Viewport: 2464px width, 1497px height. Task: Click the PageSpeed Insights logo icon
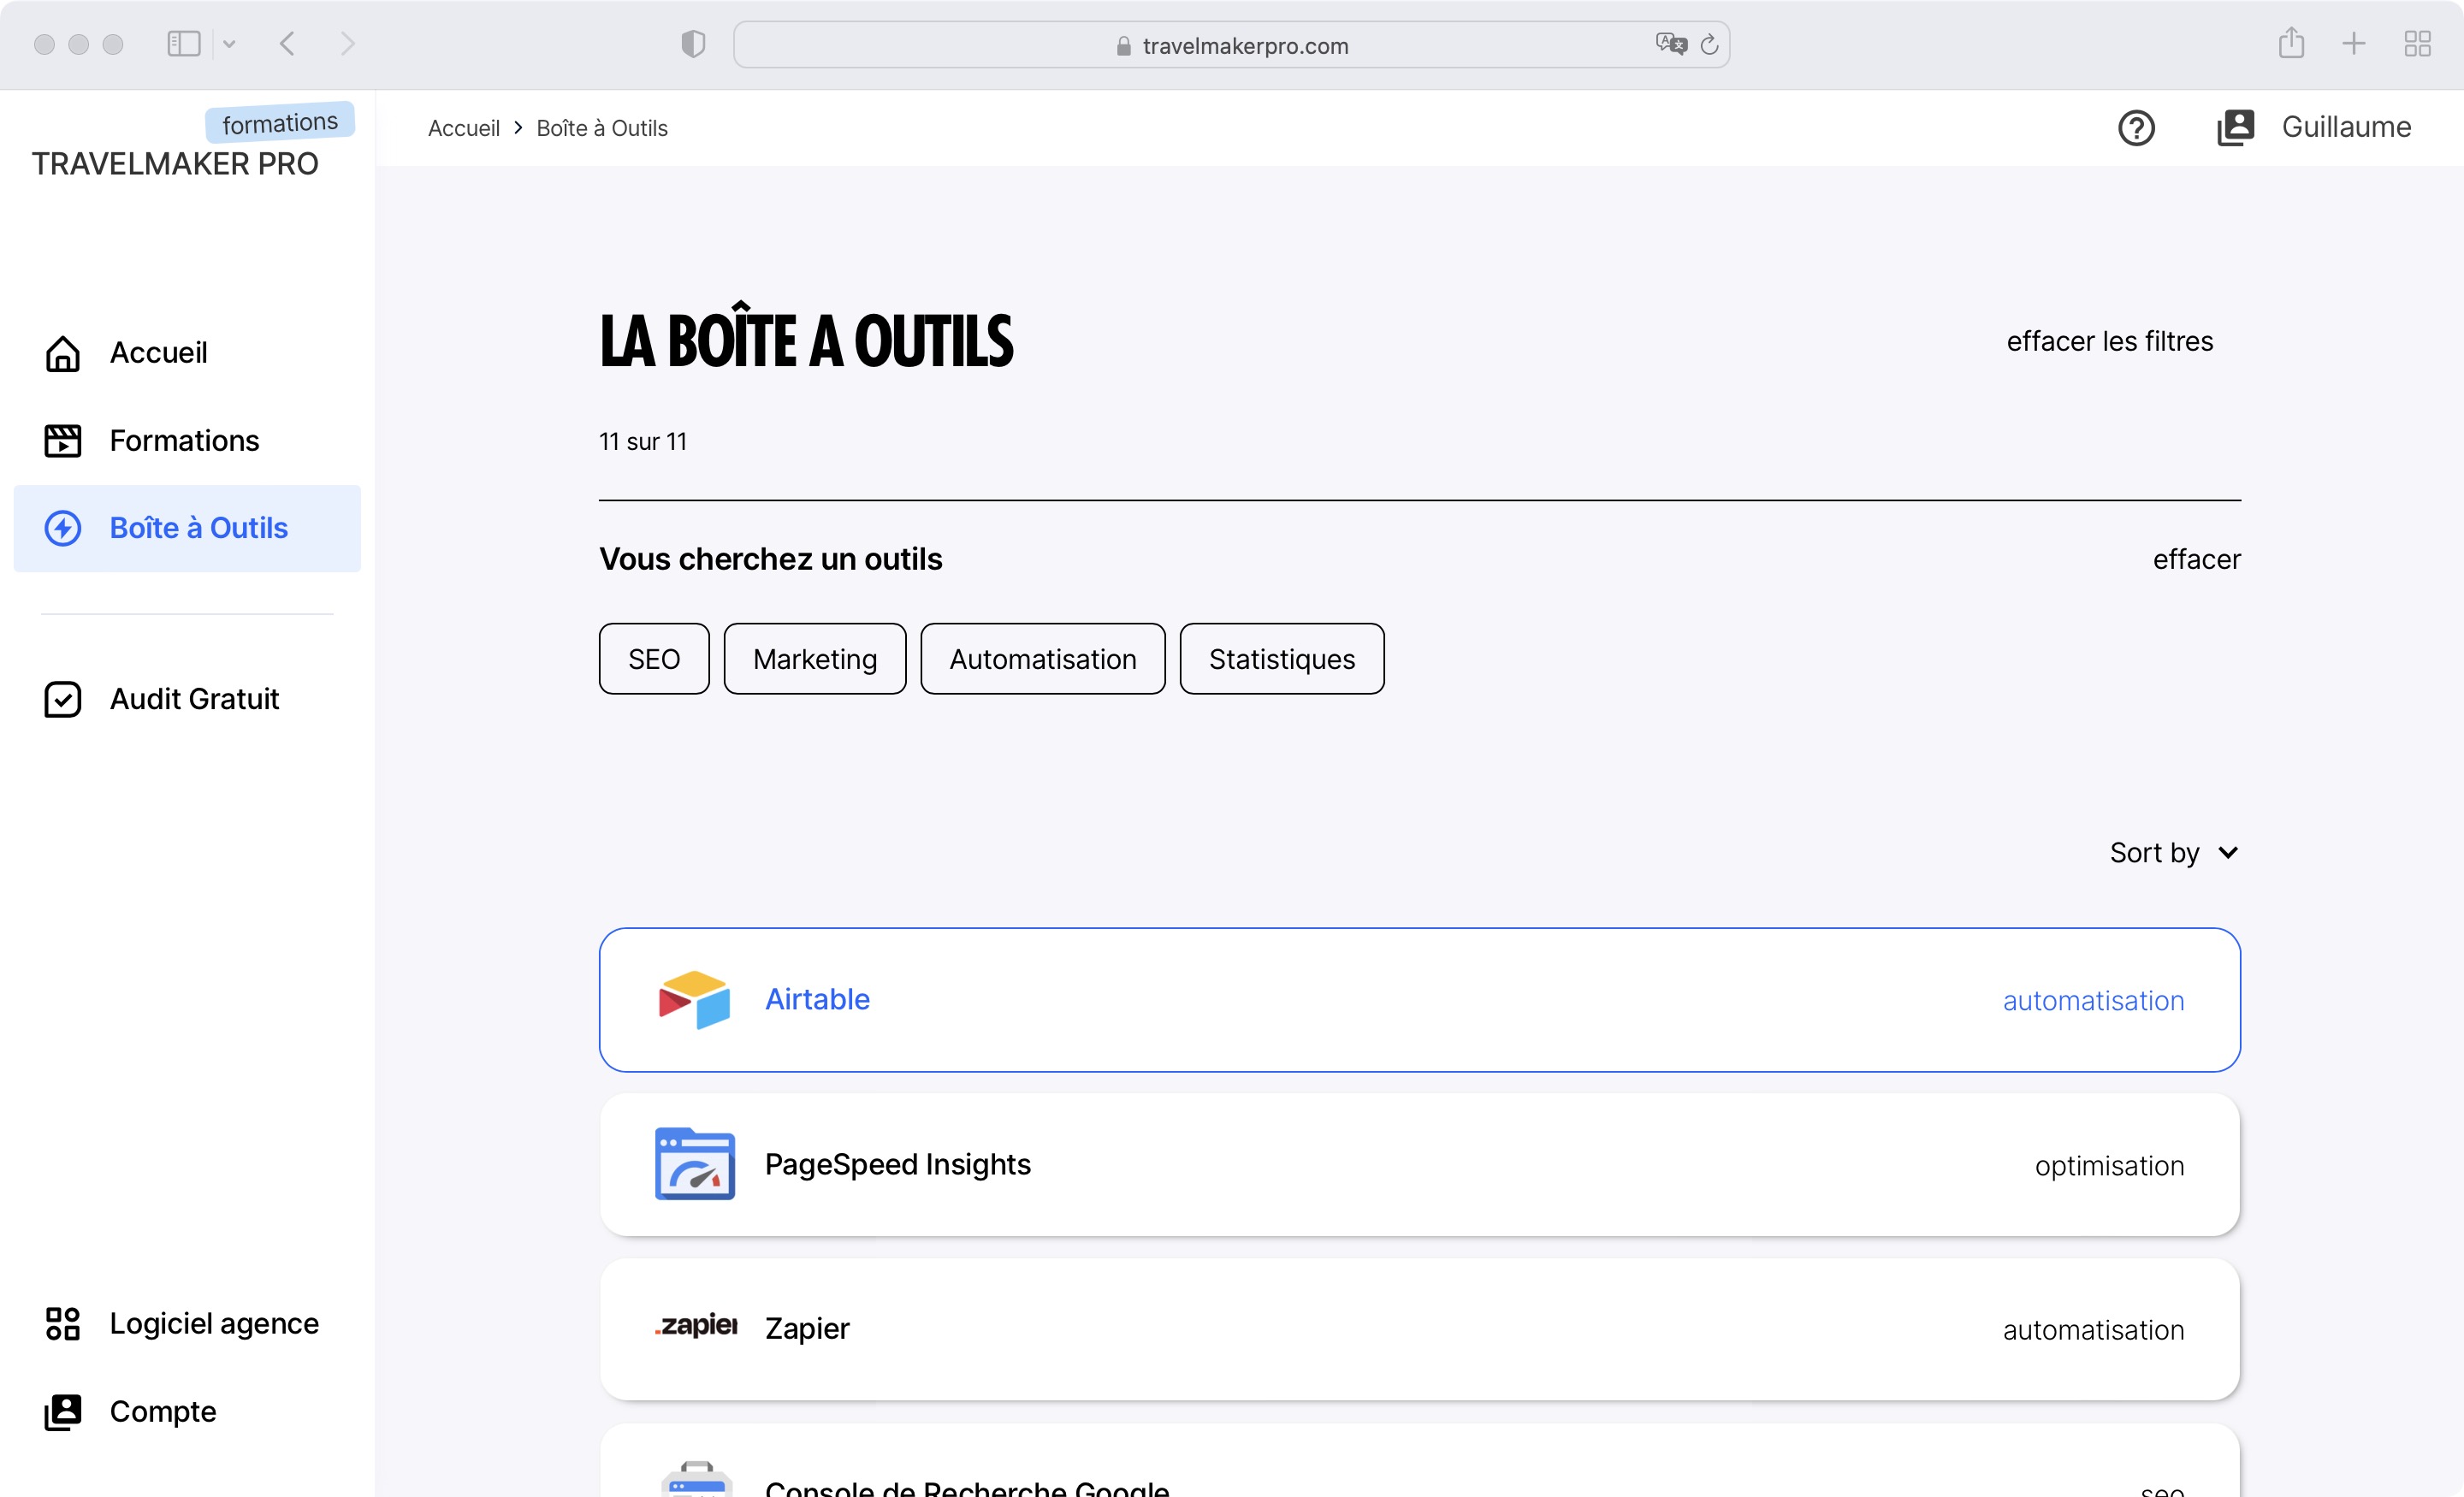pos(695,1164)
